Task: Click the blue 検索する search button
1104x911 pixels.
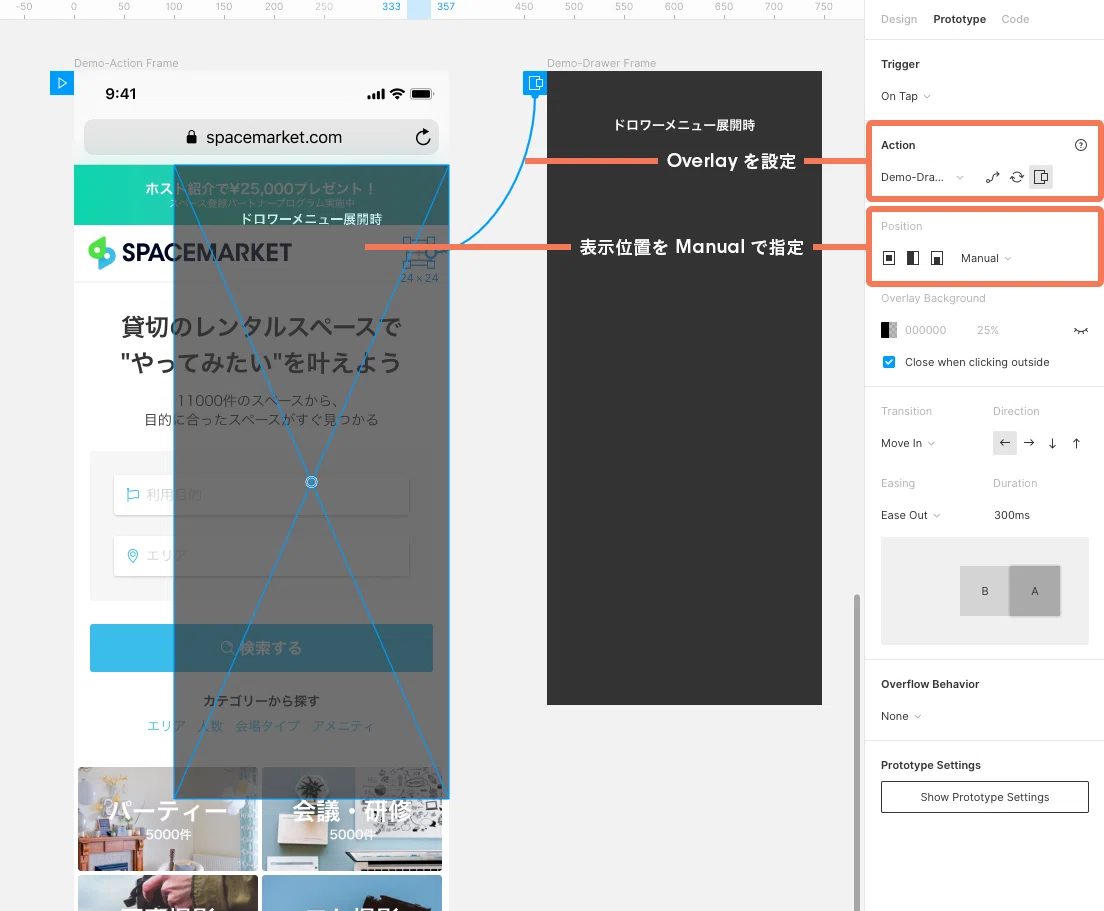Action: tap(261, 648)
